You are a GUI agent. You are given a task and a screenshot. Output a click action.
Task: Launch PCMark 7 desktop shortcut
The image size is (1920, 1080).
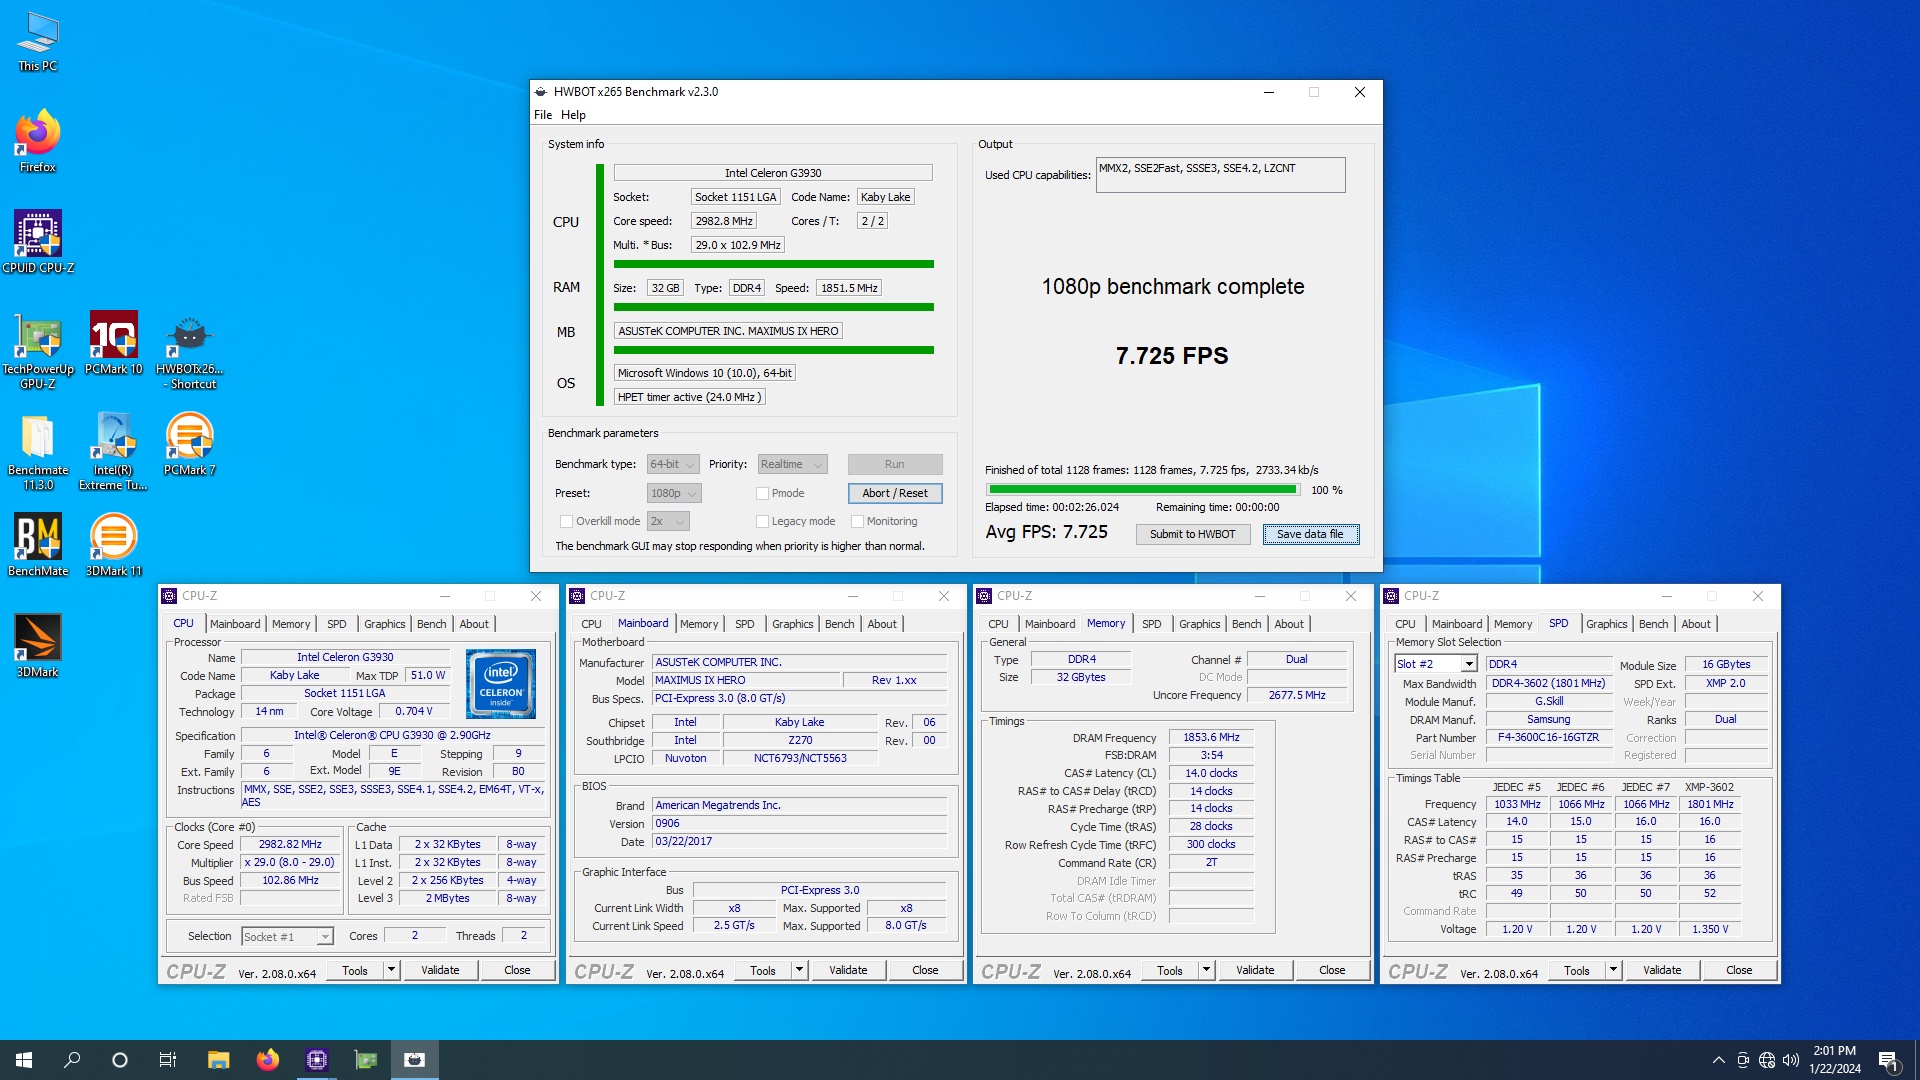(x=189, y=444)
